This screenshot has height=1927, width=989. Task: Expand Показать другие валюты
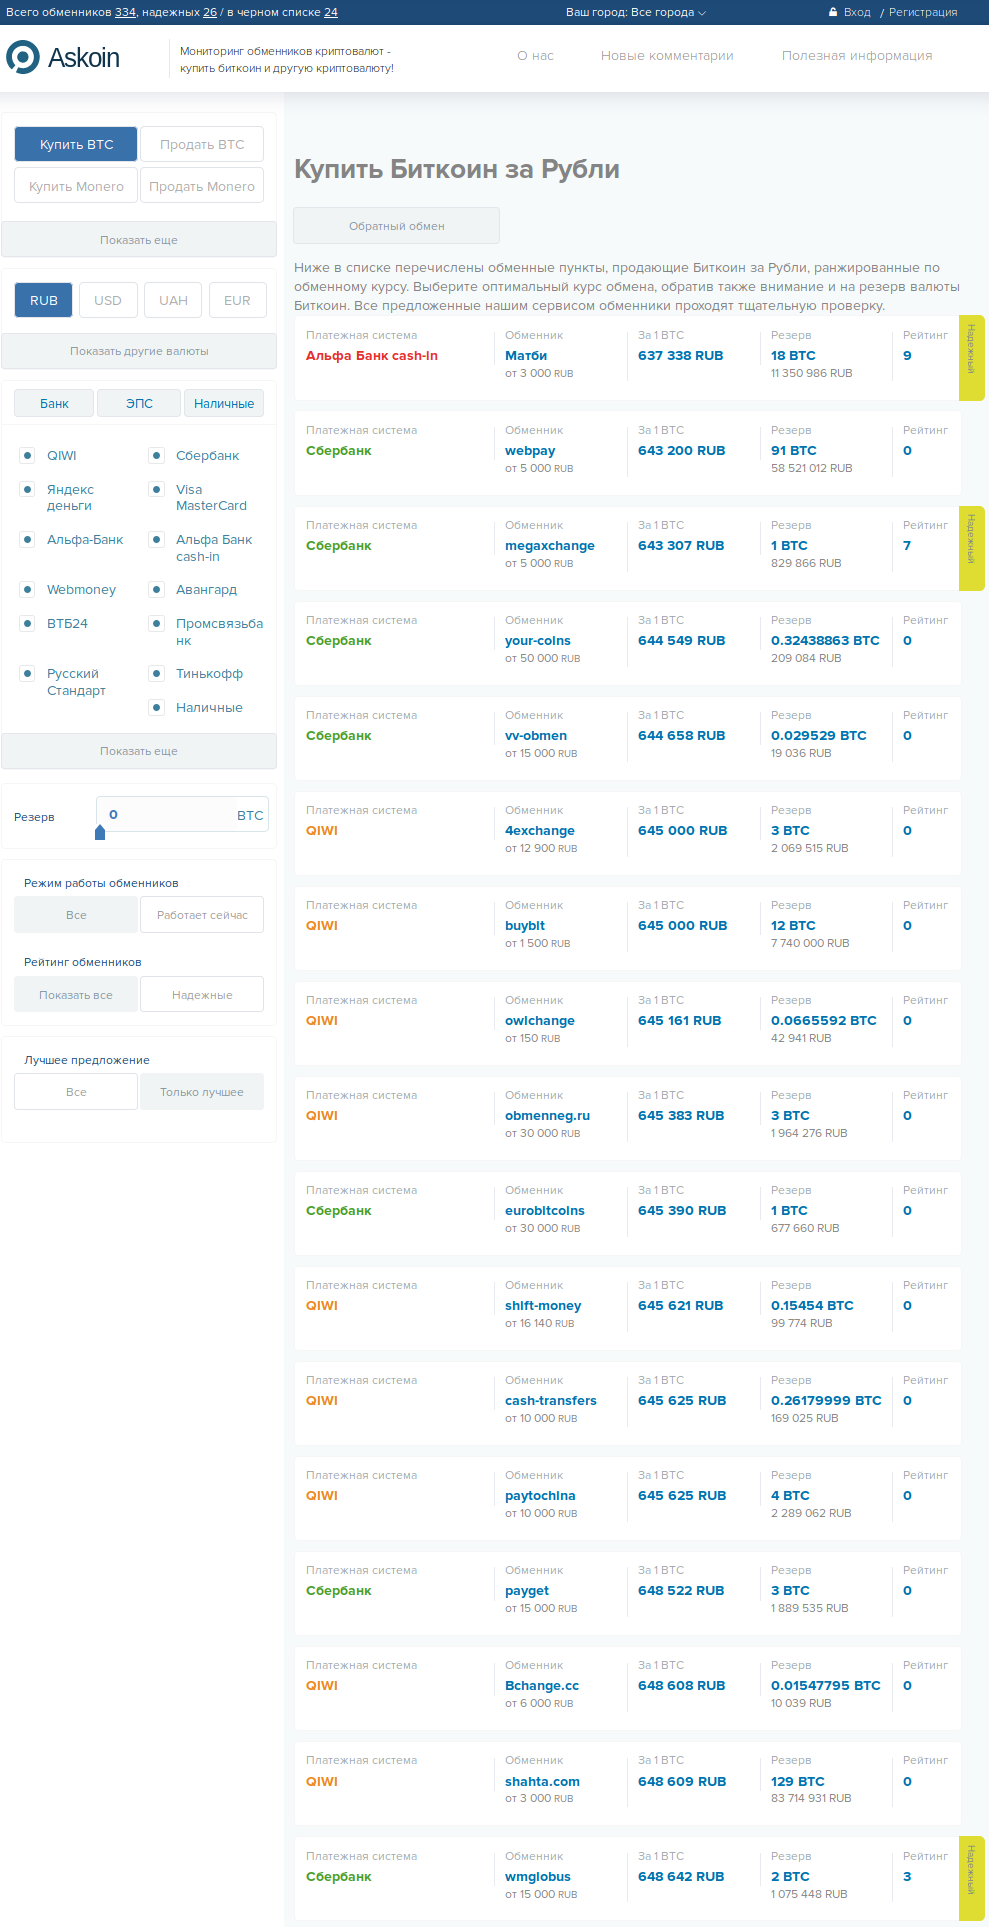click(139, 351)
